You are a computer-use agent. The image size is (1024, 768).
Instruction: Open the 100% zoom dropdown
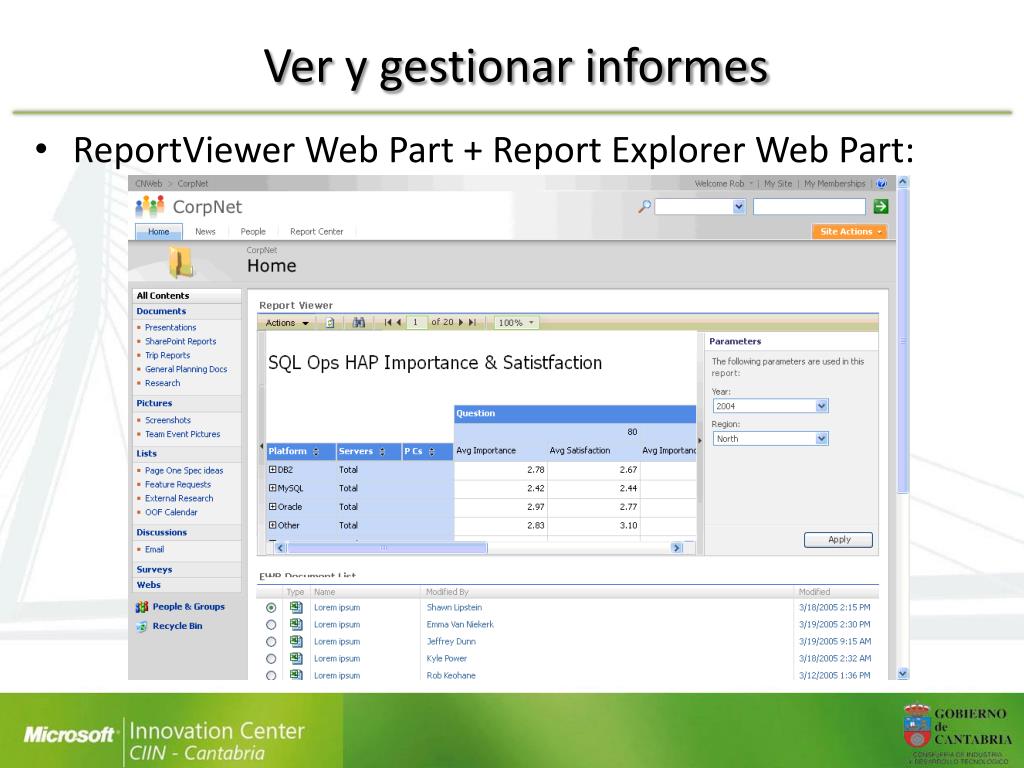pyautogui.click(x=516, y=323)
